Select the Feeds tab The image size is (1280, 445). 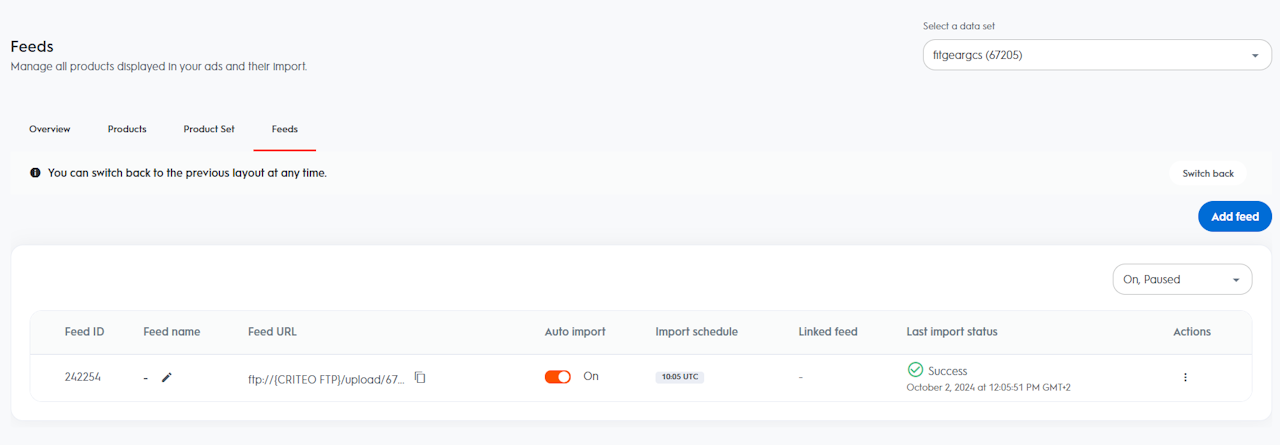pyautogui.click(x=285, y=129)
